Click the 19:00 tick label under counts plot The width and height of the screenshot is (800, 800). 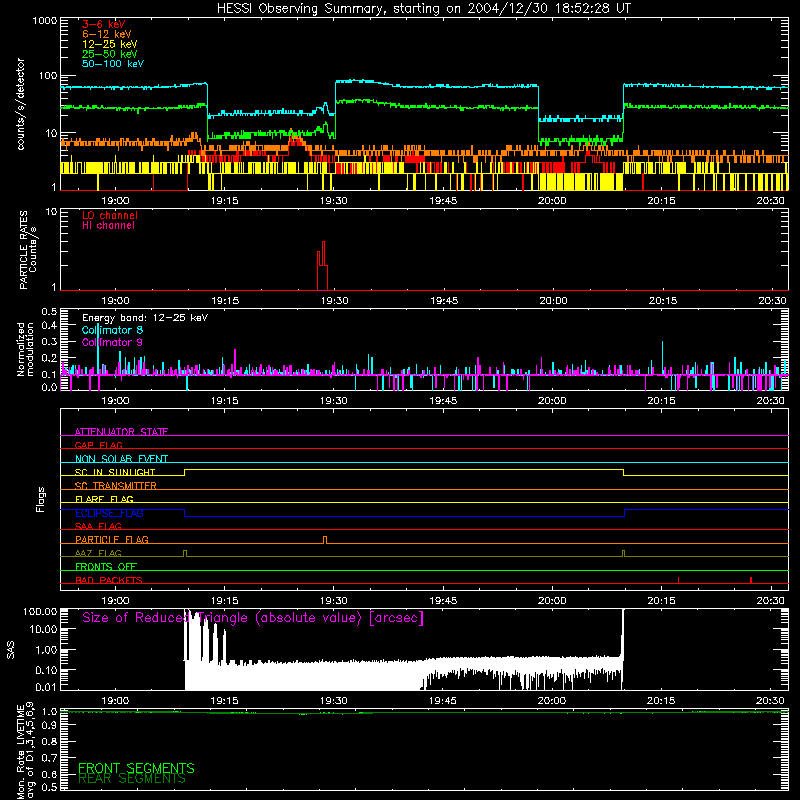click(x=115, y=201)
